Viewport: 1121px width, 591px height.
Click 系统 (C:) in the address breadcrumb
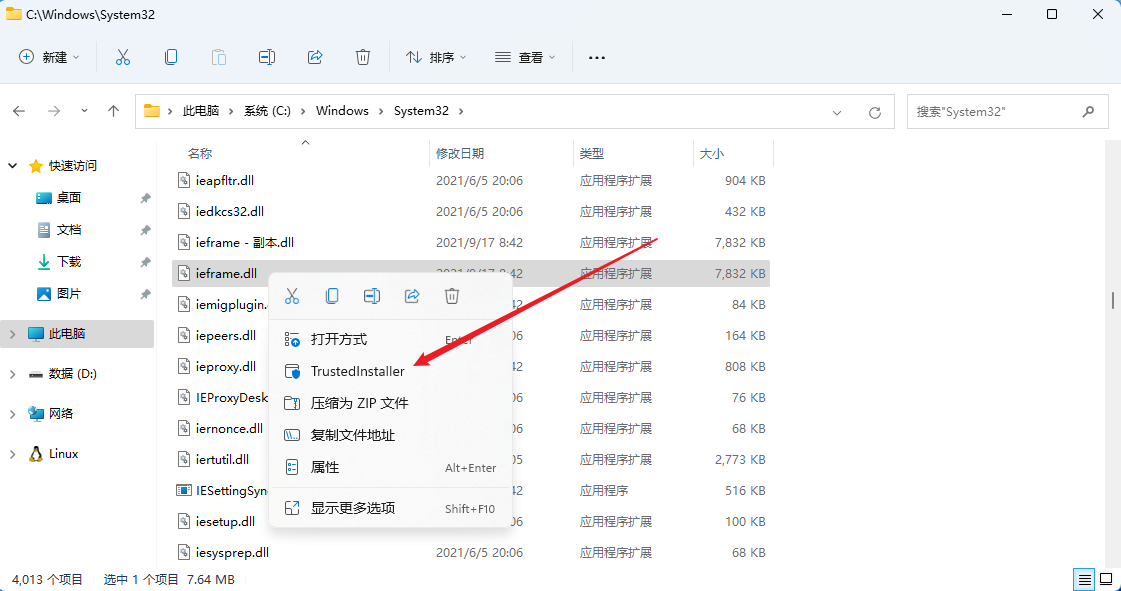(267, 111)
